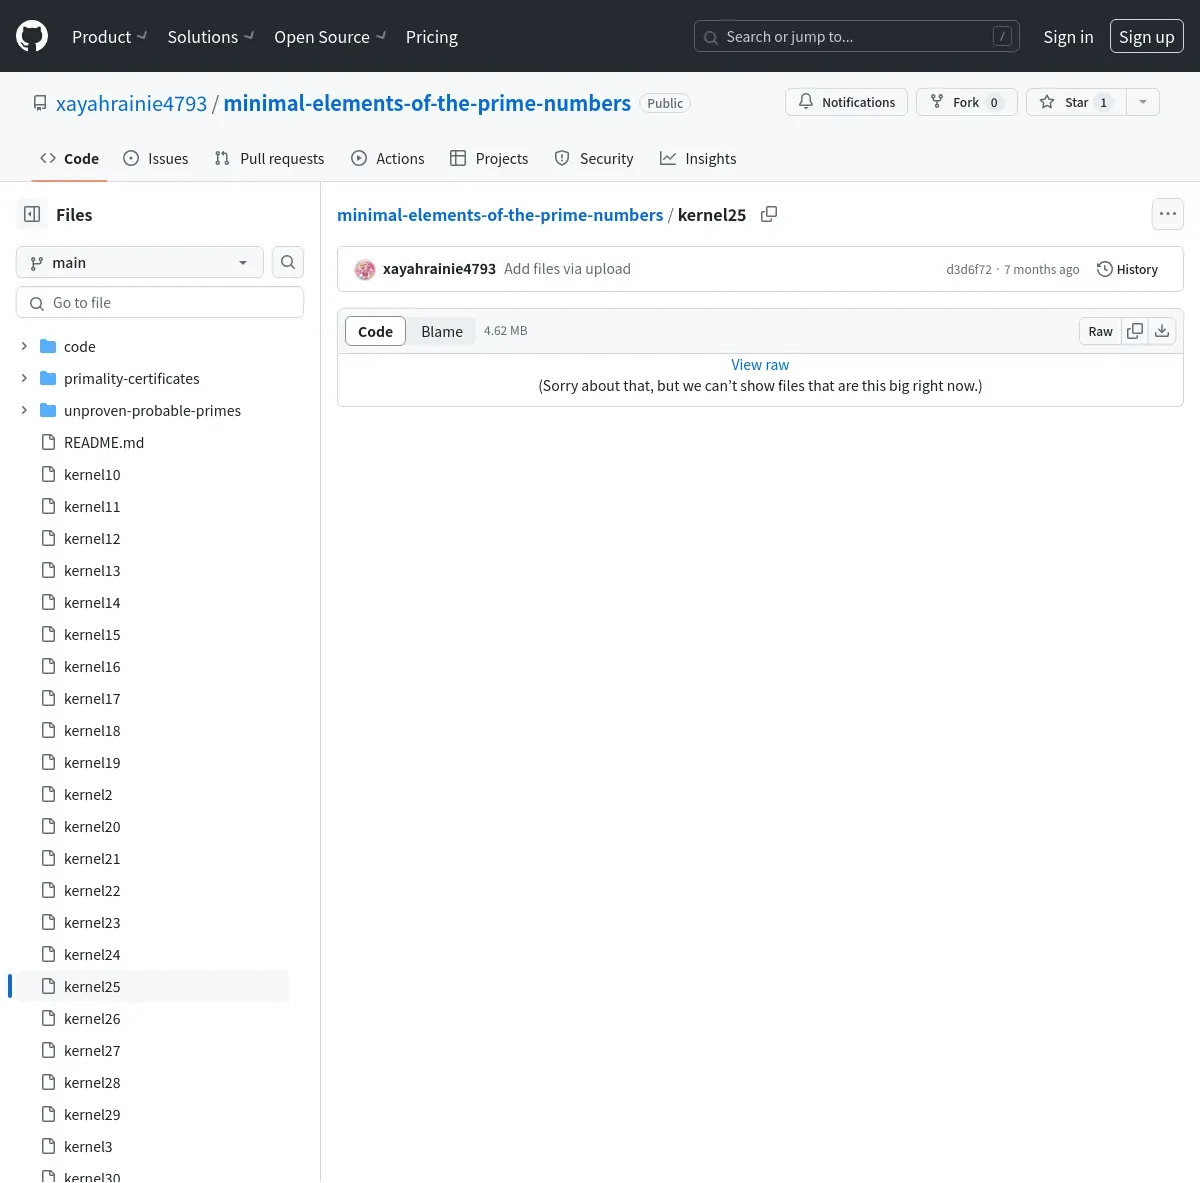Viewport: 1200px width, 1183px height.
Task: Open the History link
Action: [x=1127, y=269]
